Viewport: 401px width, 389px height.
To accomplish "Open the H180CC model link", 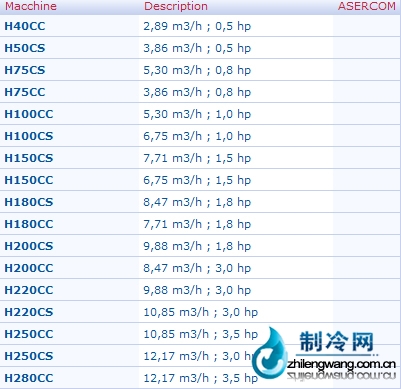I will [x=29, y=224].
